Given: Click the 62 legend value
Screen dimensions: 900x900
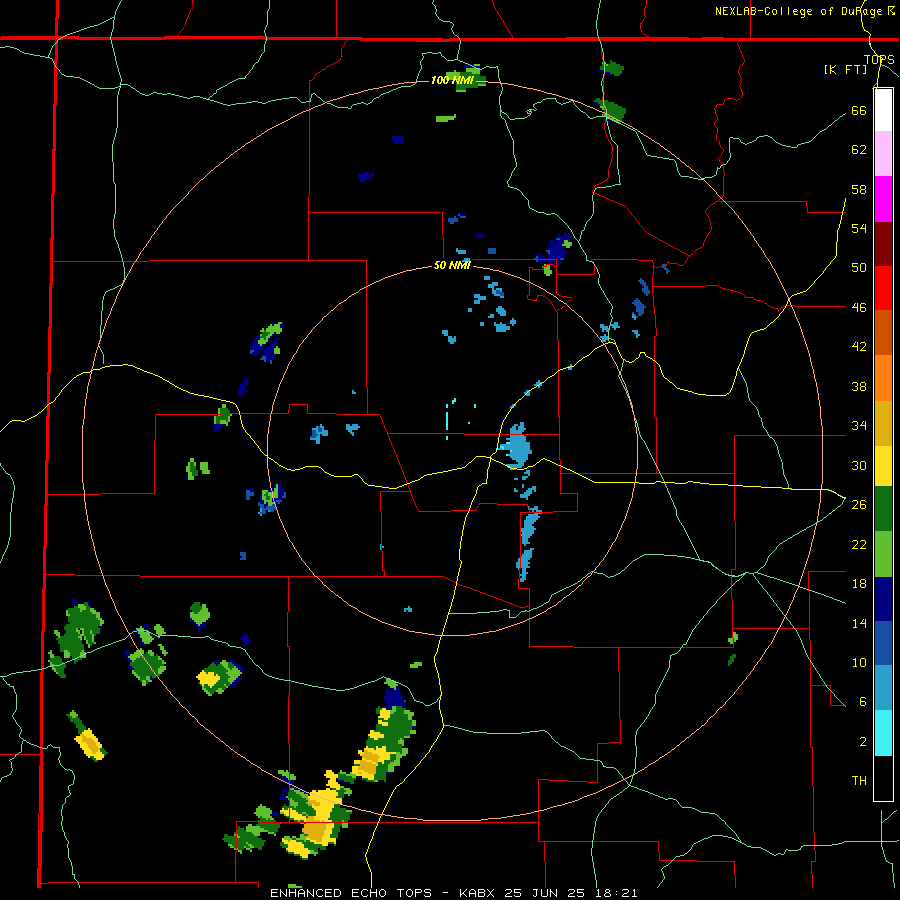Looking at the screenshot, I should pyautogui.click(x=859, y=149).
